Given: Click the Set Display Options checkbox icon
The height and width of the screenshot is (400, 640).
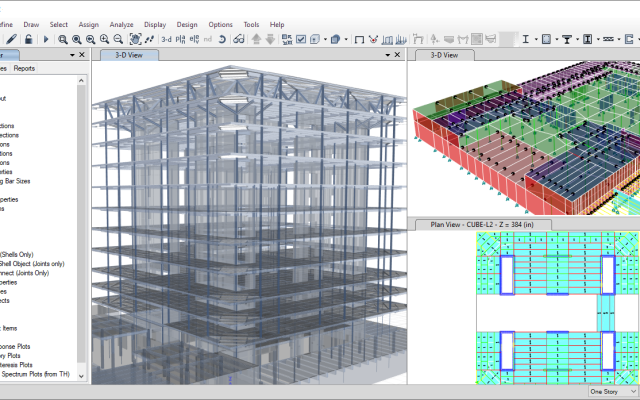Looking at the screenshot, I should click(300, 39).
